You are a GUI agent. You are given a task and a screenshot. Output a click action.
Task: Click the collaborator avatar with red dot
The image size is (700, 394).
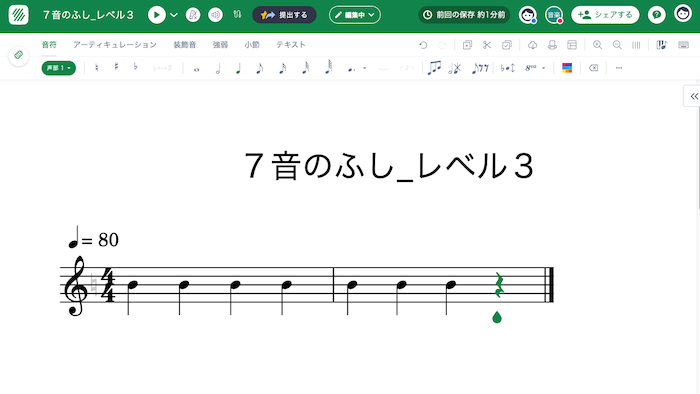point(554,15)
